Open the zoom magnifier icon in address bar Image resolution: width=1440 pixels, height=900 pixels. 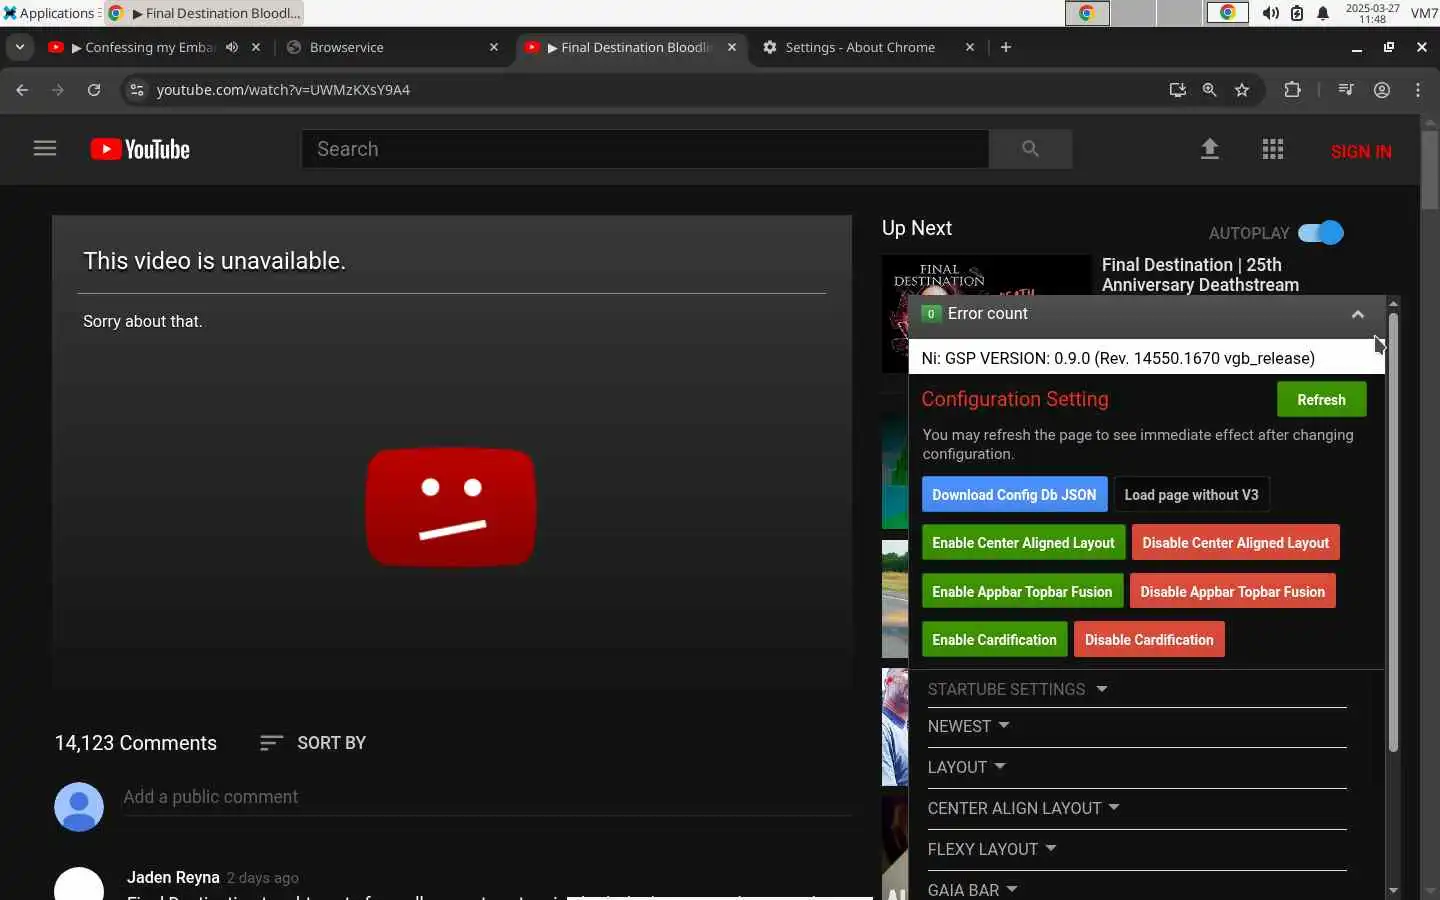[x=1209, y=90]
